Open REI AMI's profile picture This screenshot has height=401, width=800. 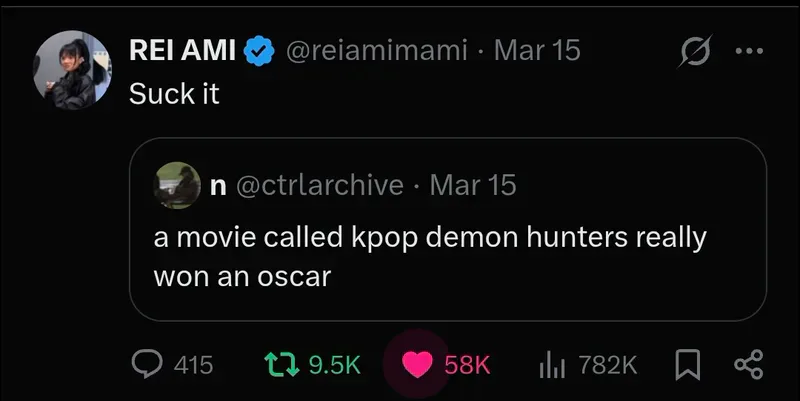[72, 70]
